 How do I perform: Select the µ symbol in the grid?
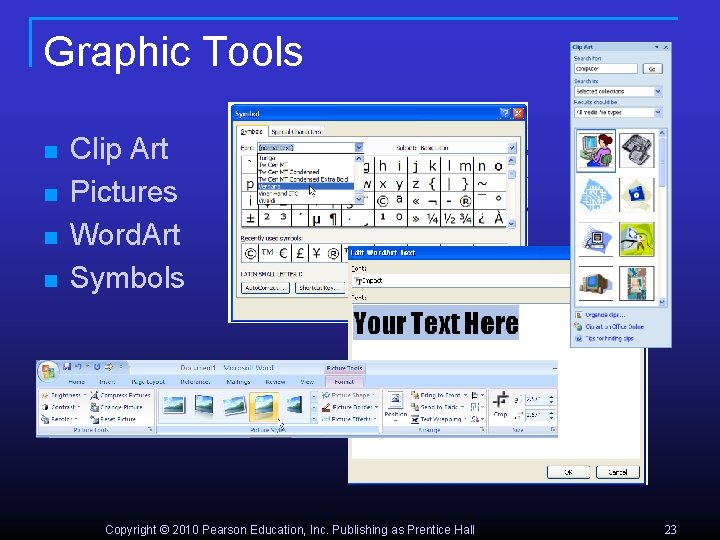[316, 219]
